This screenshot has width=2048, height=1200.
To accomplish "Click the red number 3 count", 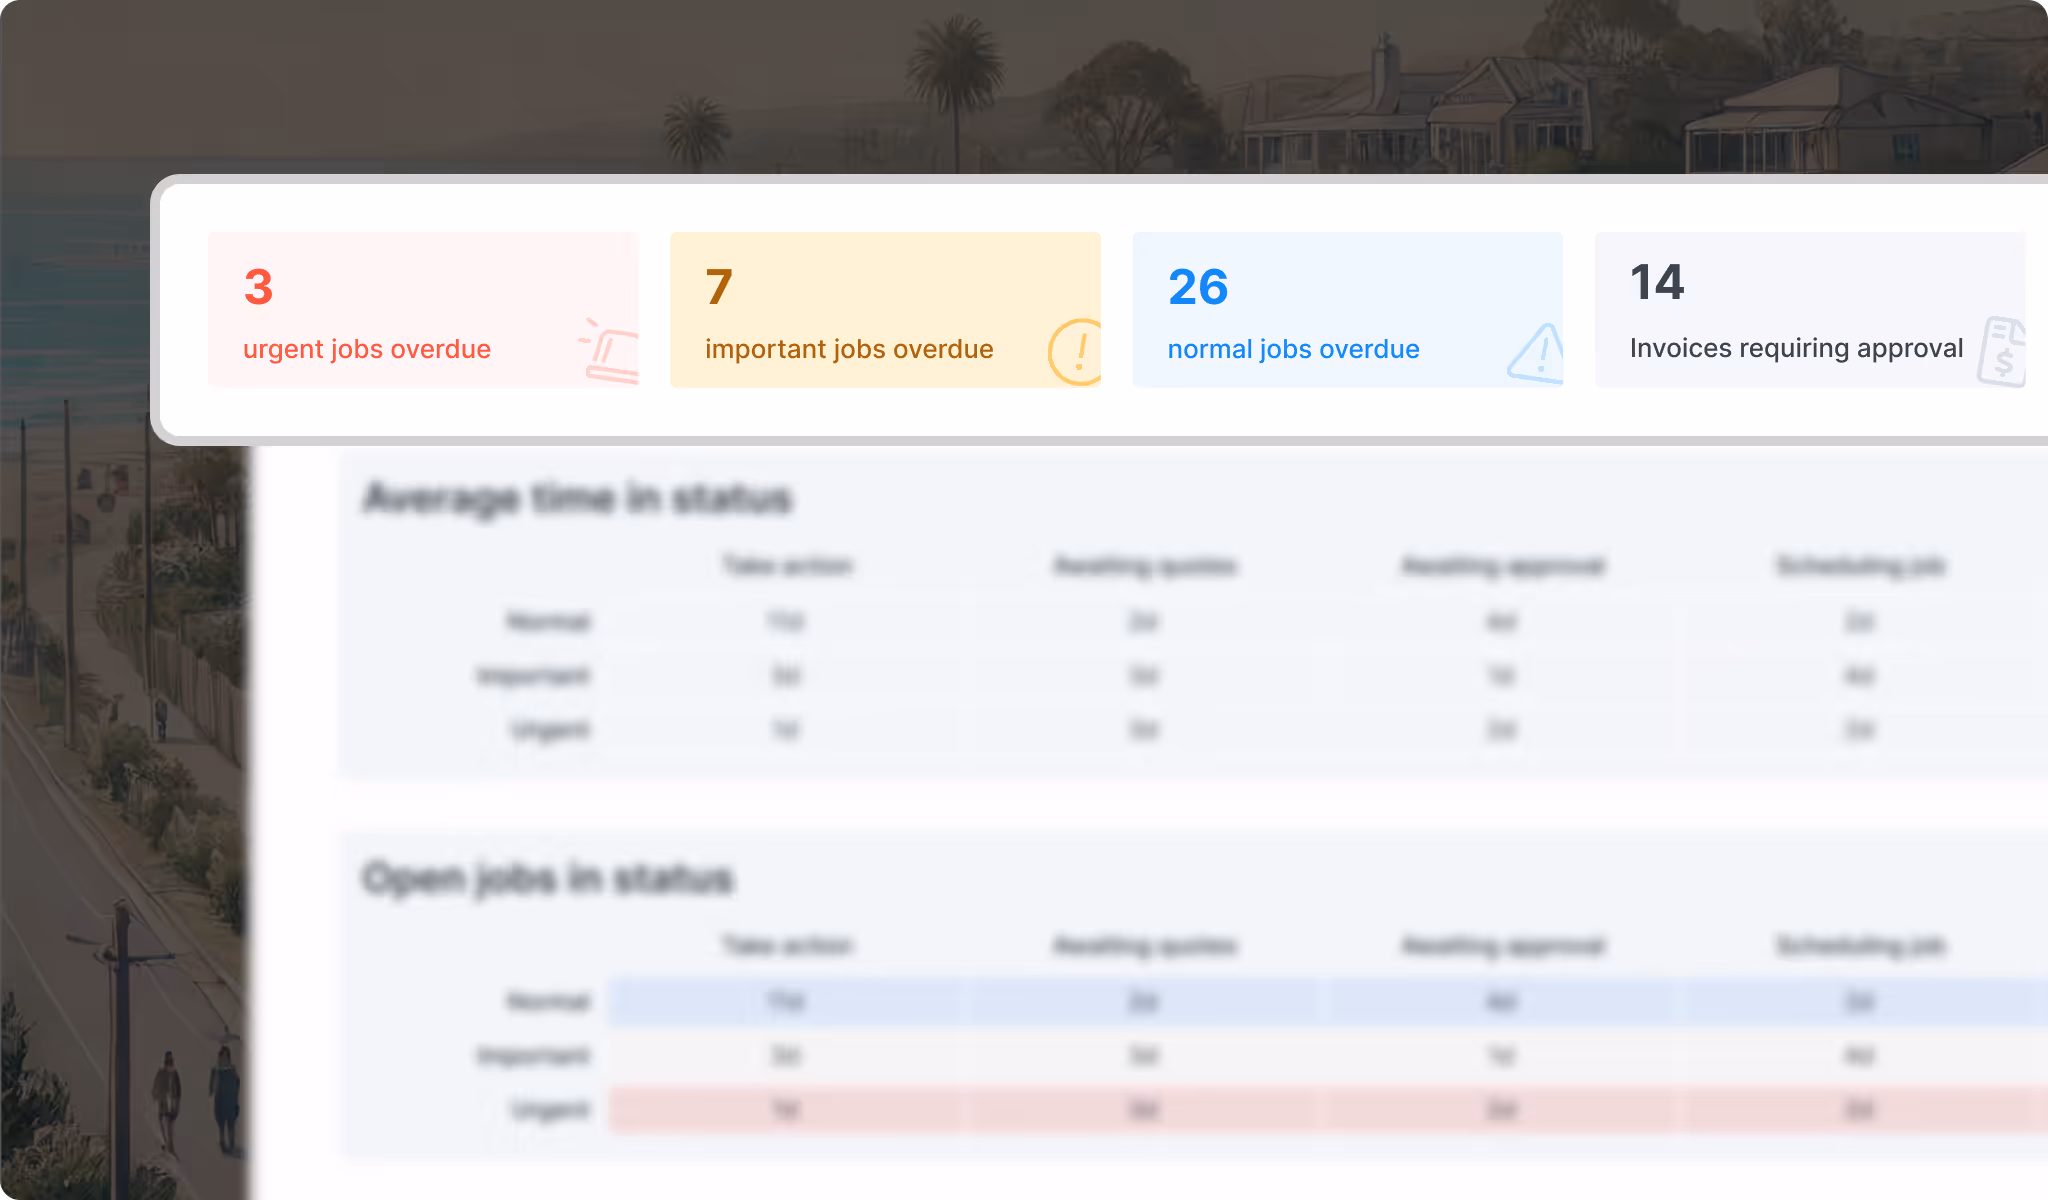I will pos(258,288).
